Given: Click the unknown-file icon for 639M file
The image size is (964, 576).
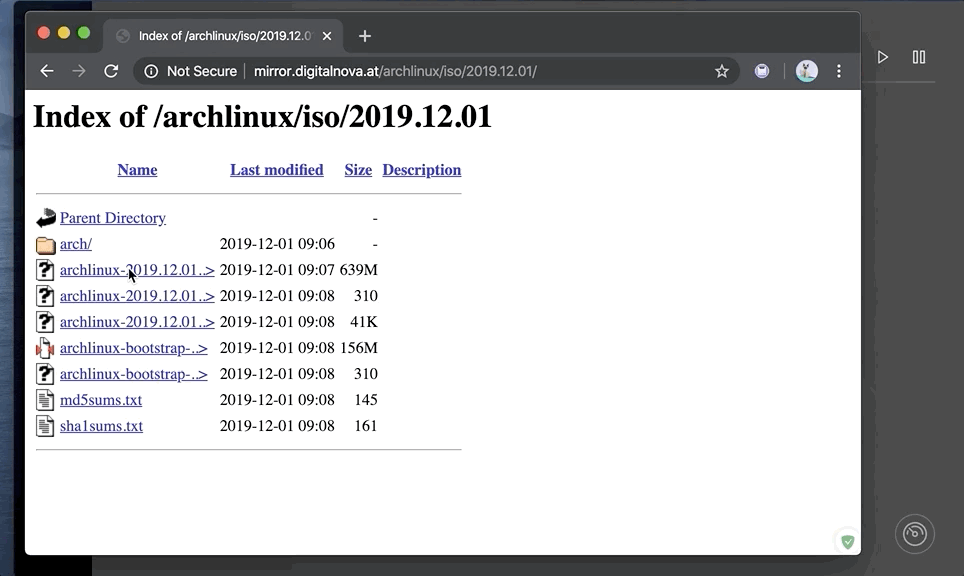Looking at the screenshot, I should tap(45, 270).
